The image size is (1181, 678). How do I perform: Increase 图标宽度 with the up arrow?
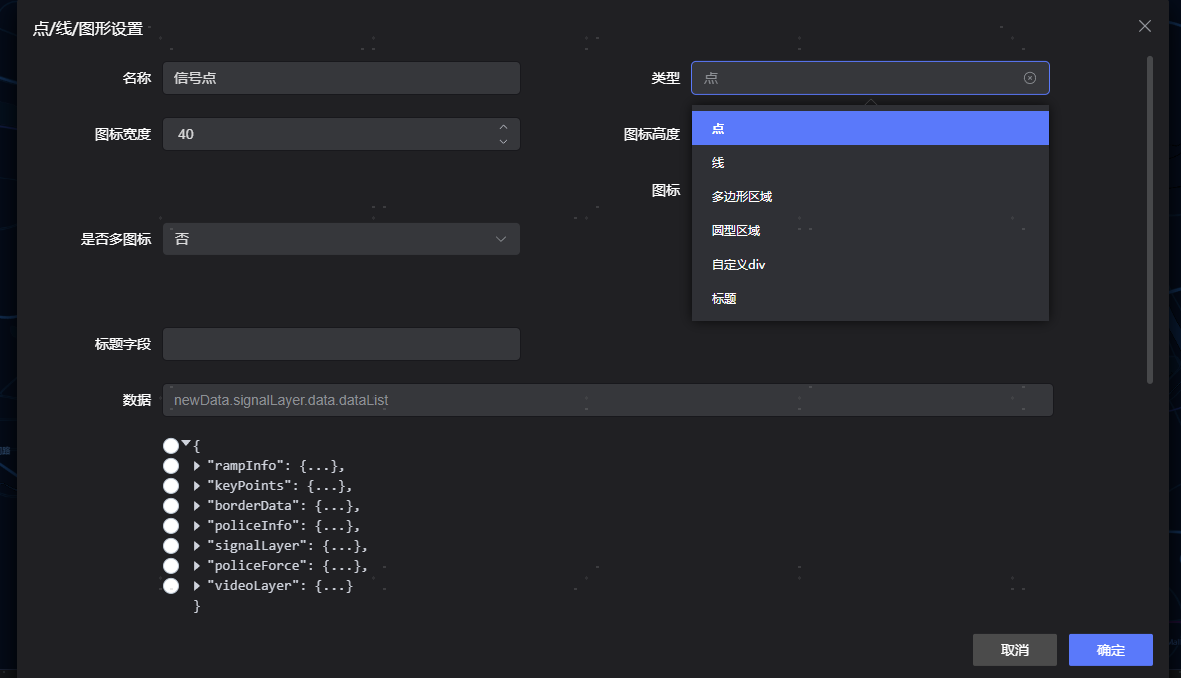(503, 127)
